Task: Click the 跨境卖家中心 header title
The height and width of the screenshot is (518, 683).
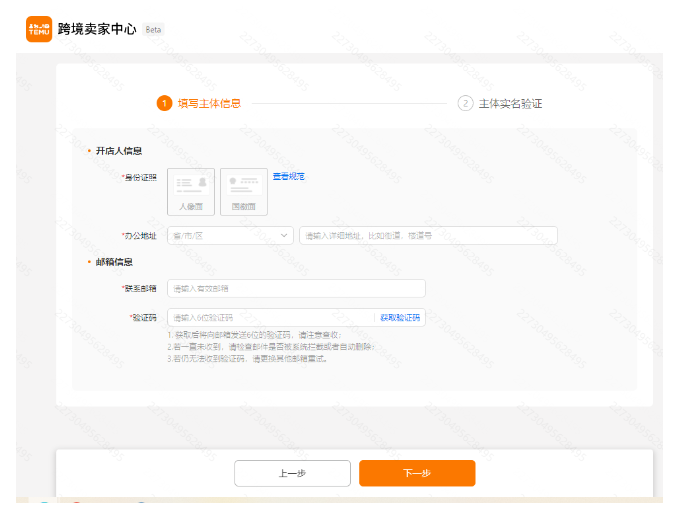Action: 98,29
